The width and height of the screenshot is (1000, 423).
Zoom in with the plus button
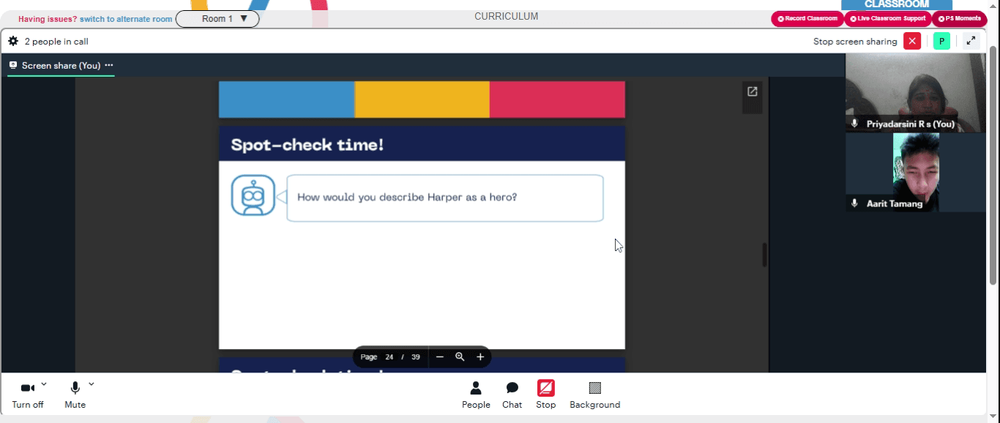(480, 357)
